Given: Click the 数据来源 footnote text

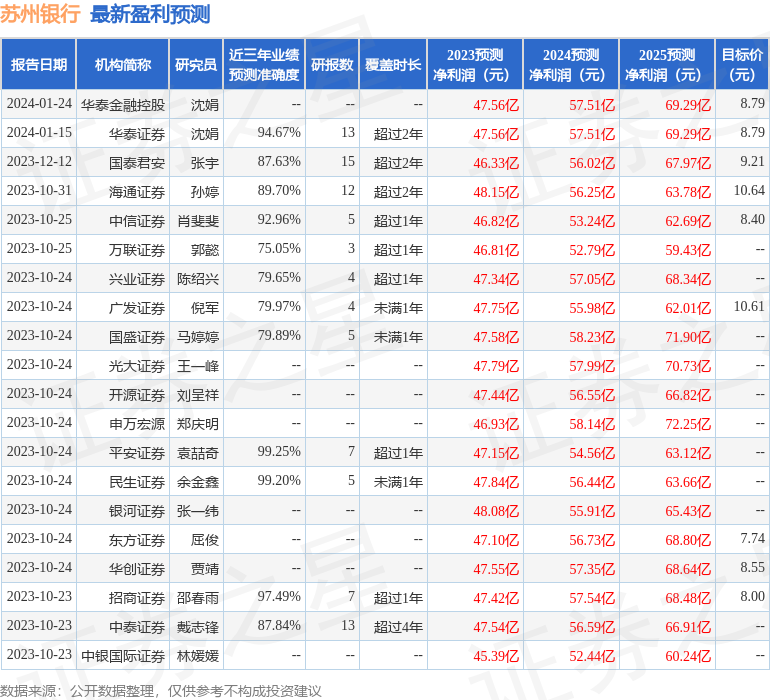Looking at the screenshot, I should [161, 691].
